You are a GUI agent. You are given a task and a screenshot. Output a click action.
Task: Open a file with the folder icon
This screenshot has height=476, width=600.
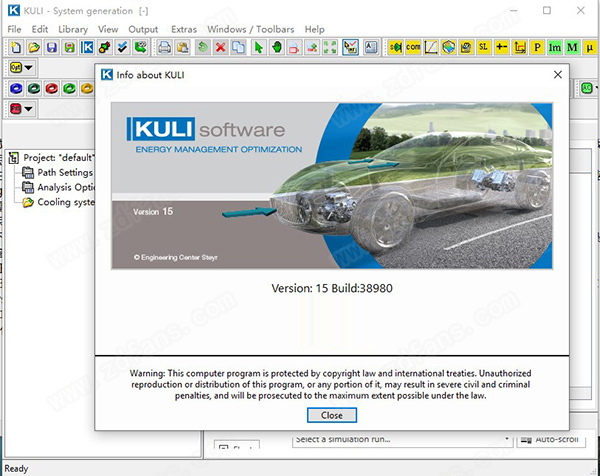(x=34, y=47)
